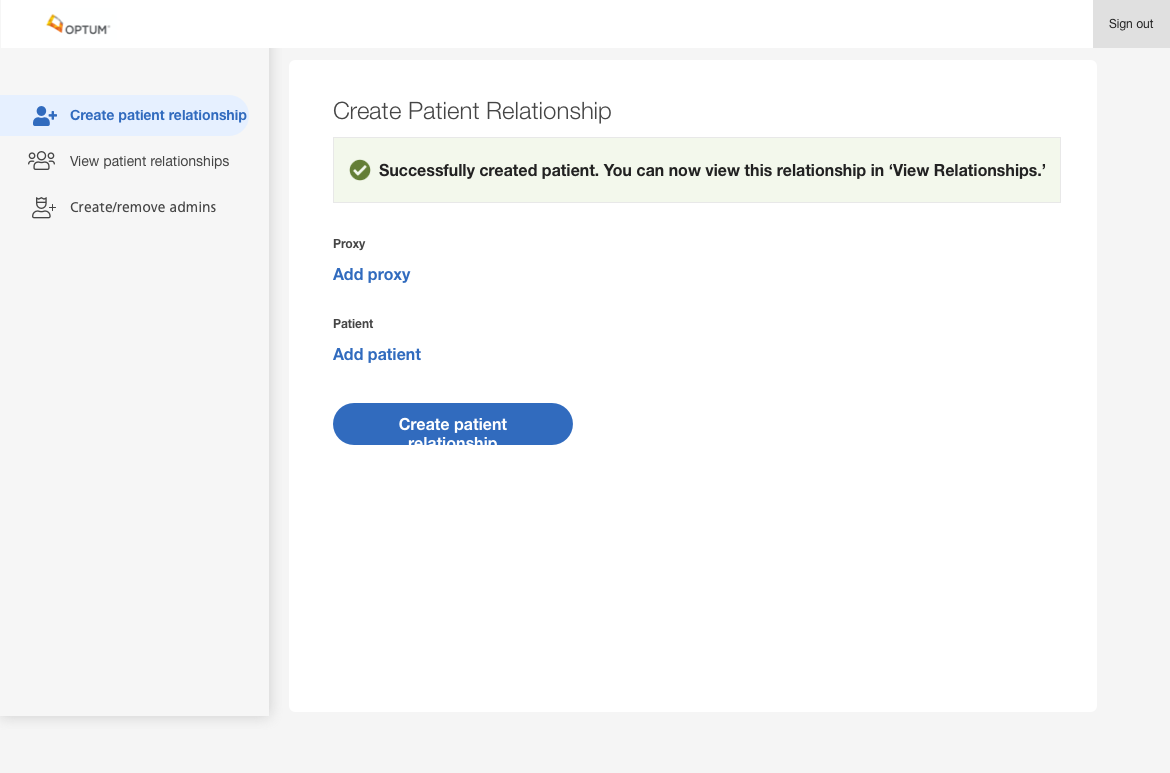Click the 'View Relationships.' text in the banner
Image resolution: width=1170 pixels, height=773 pixels.
(968, 171)
